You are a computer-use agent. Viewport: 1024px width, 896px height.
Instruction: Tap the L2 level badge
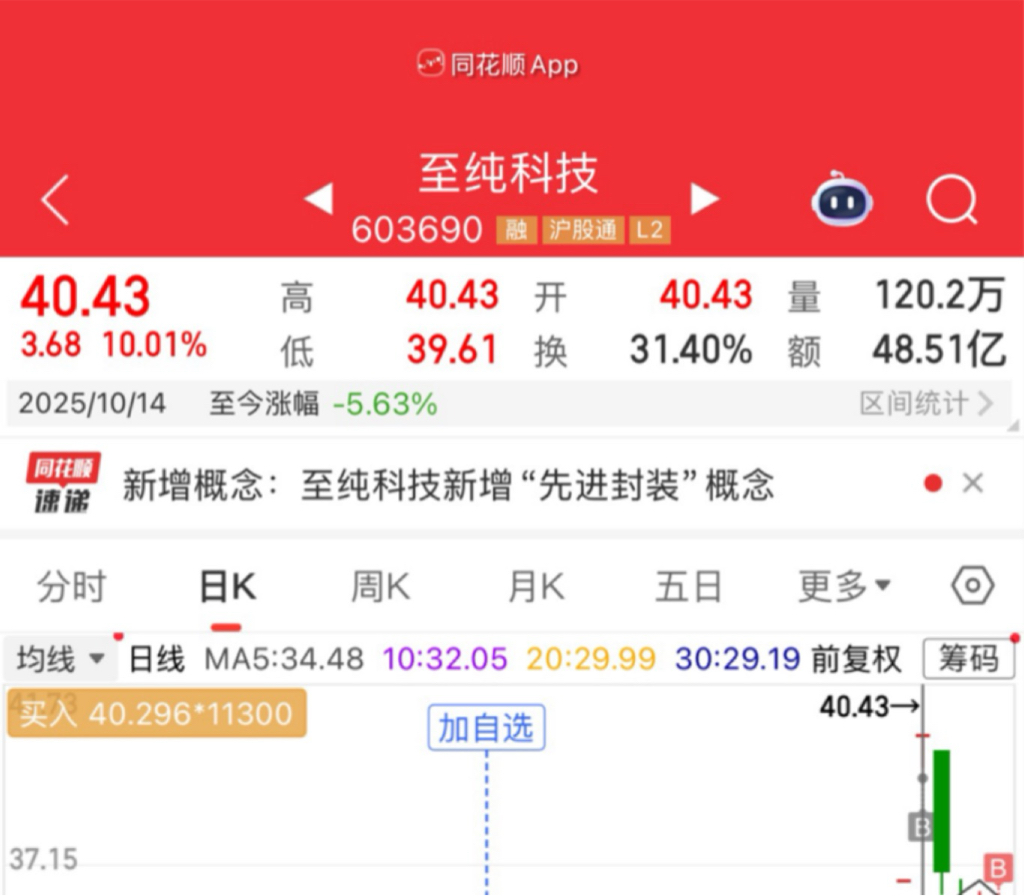(650, 230)
